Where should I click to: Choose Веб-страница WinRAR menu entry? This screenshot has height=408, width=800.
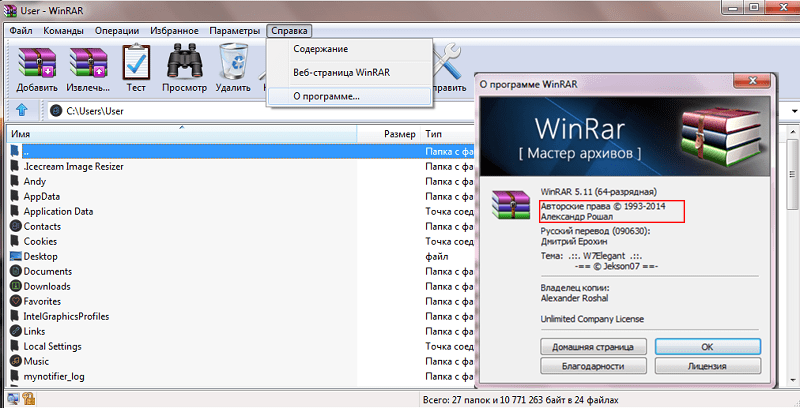tap(349, 72)
